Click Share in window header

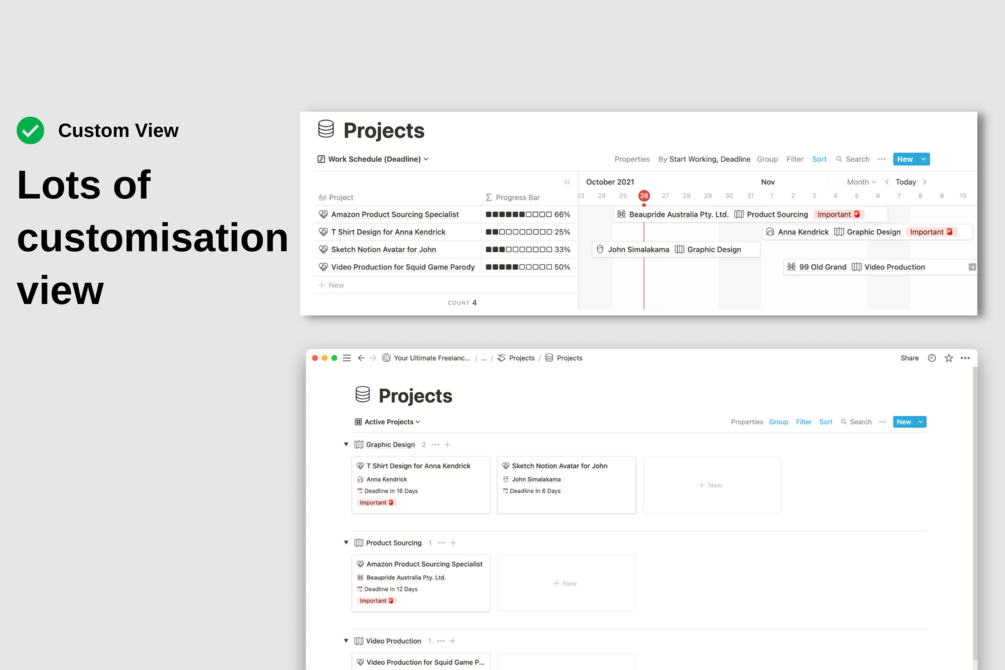[x=909, y=358]
